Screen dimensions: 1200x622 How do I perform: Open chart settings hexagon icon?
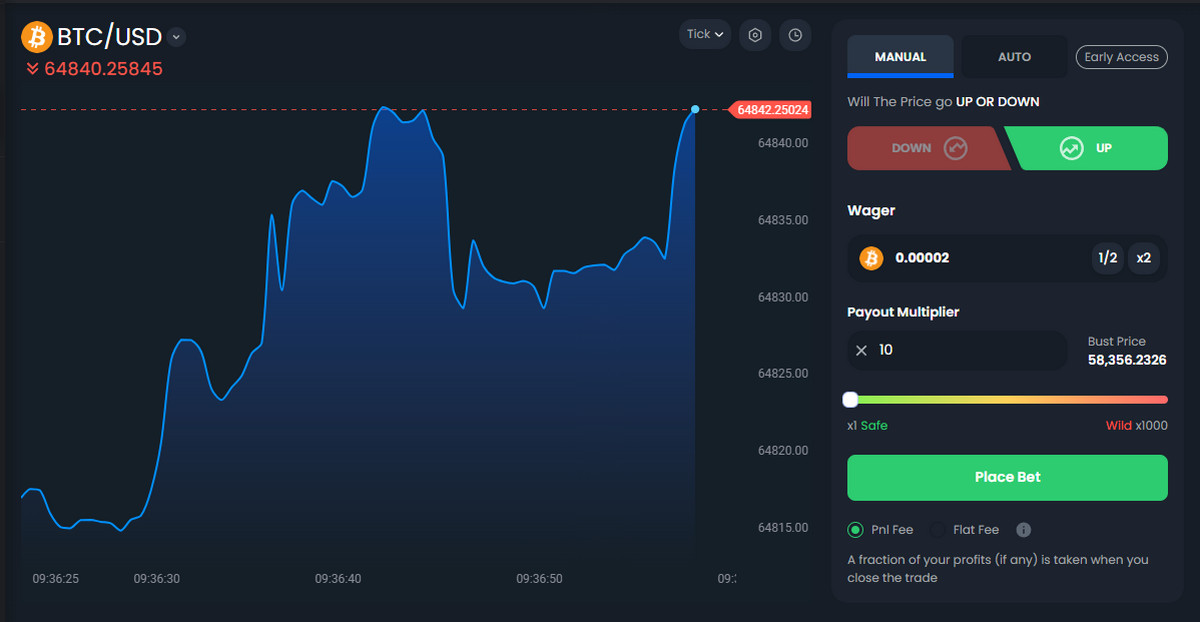(x=756, y=35)
